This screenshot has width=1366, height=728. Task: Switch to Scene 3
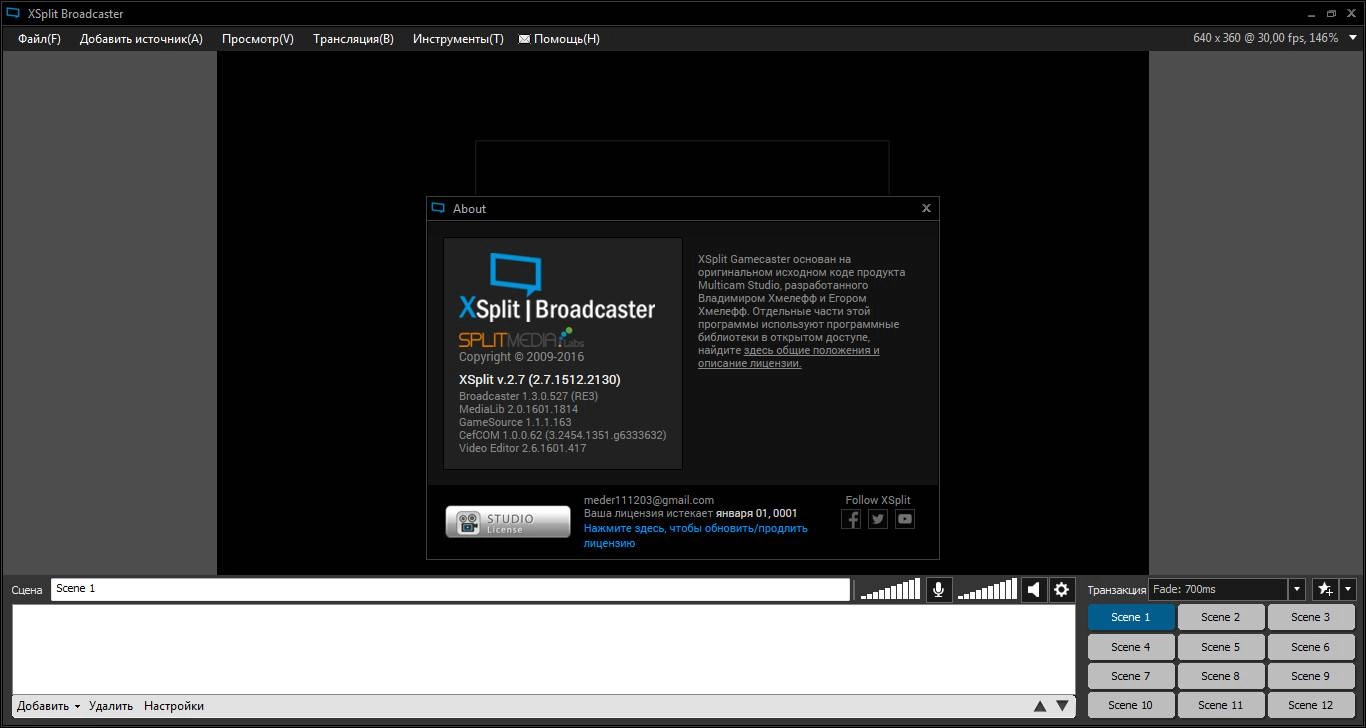(x=1311, y=617)
